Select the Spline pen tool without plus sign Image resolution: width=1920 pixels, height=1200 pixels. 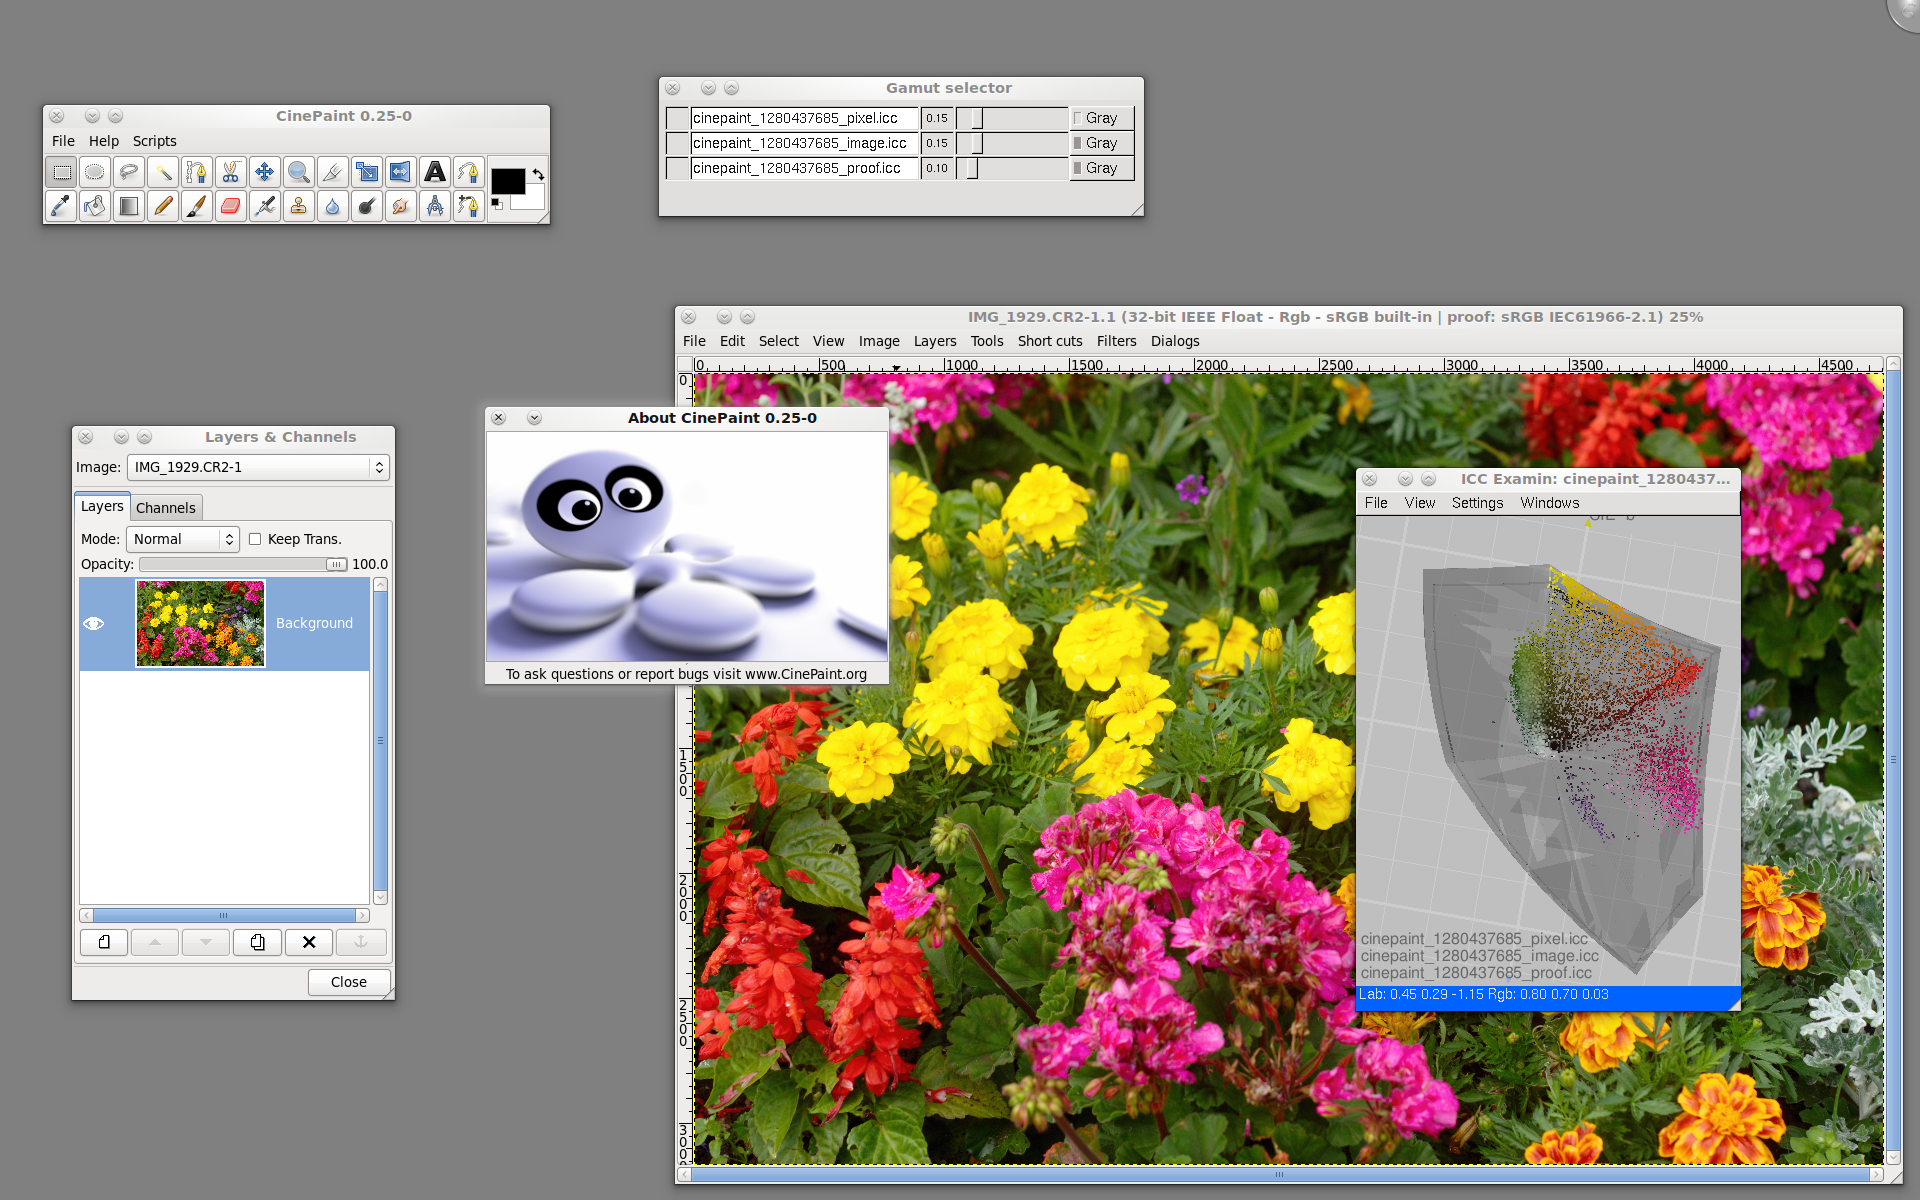469,172
